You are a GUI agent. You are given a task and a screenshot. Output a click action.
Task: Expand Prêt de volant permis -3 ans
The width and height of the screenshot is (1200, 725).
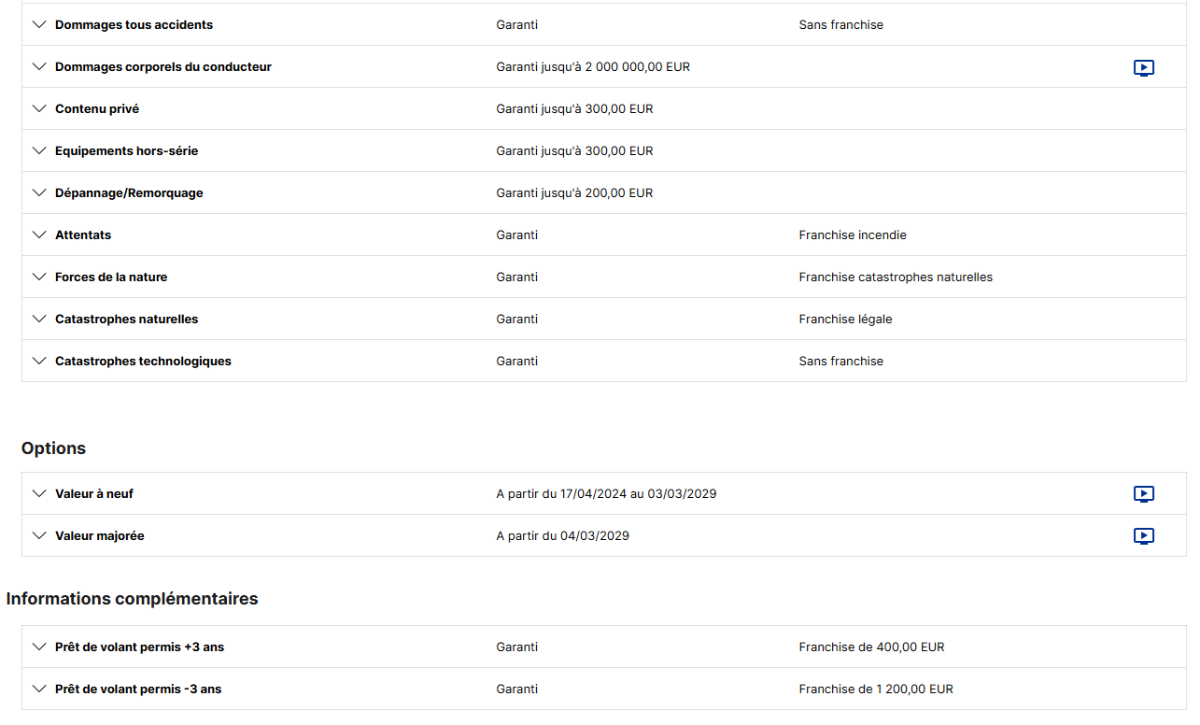coord(39,689)
